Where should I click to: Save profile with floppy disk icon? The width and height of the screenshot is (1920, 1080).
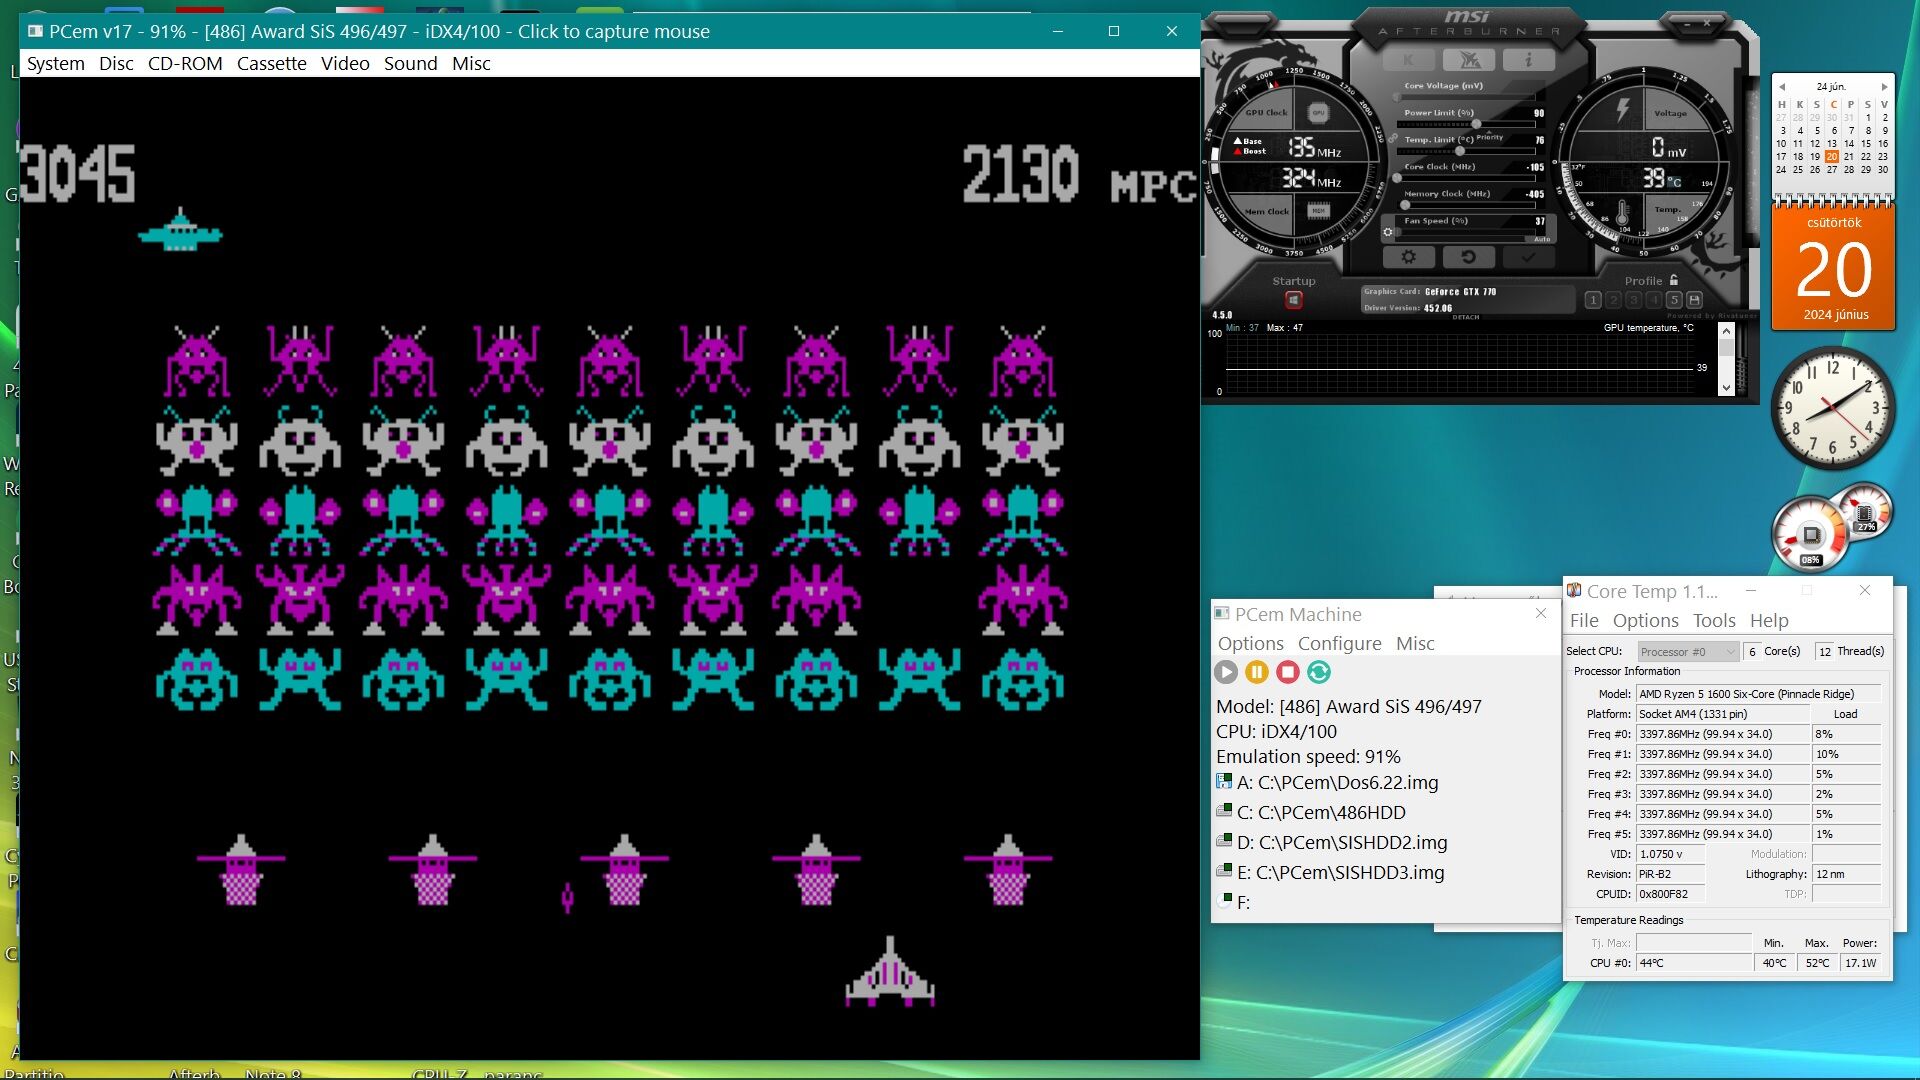point(1694,300)
